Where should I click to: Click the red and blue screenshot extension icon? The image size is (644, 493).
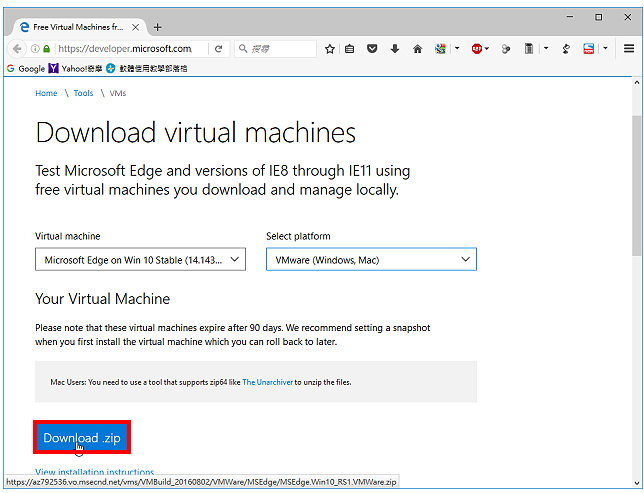tap(589, 49)
